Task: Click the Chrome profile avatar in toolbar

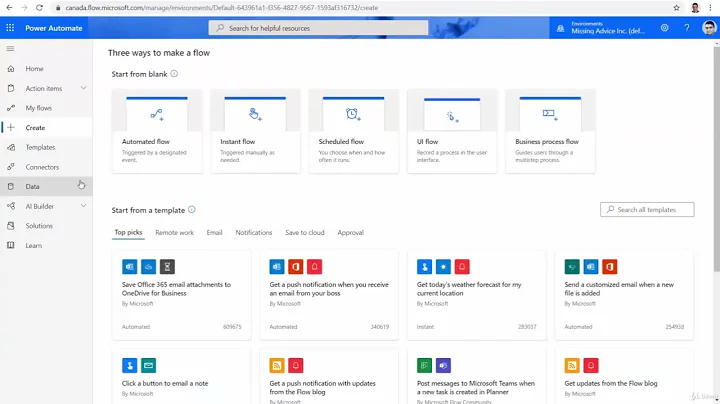Action: (x=695, y=8)
